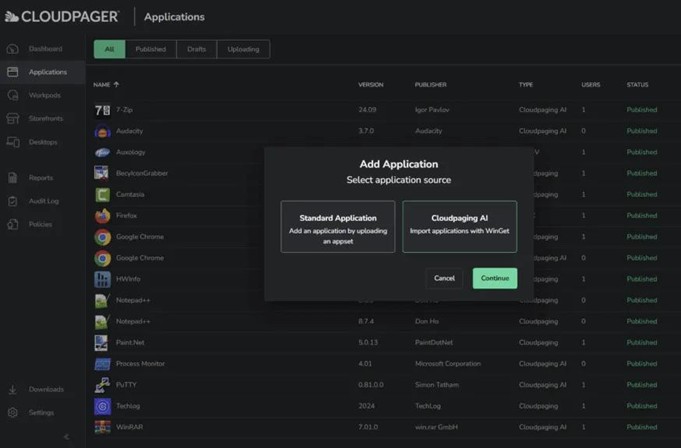This screenshot has width=681, height=448.
Task: Switch to the Published filter tab
Action: [151, 49]
